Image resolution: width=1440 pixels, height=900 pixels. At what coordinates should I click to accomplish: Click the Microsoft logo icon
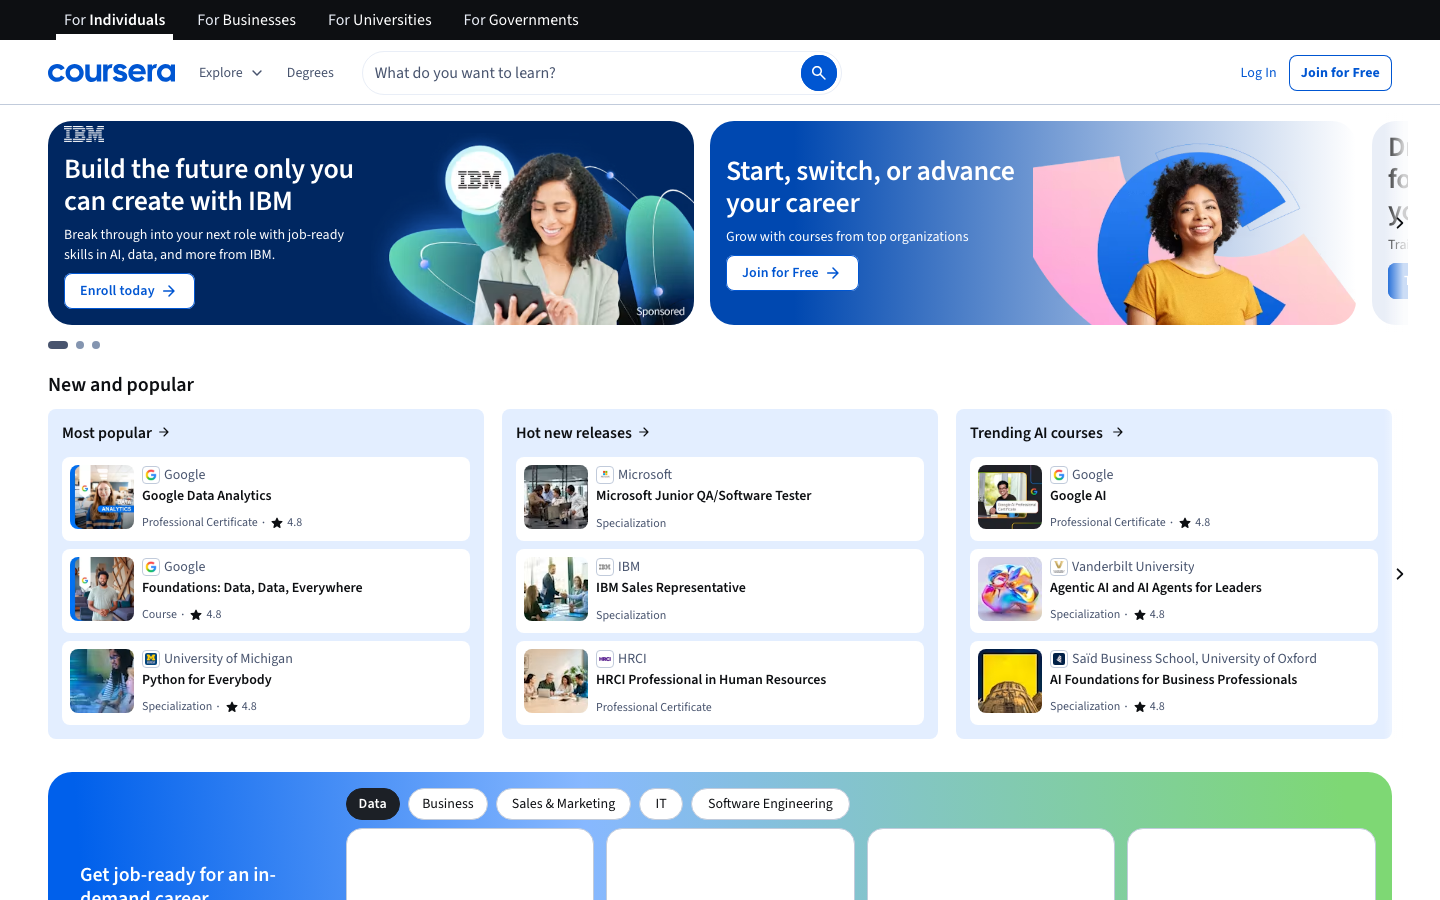pos(605,475)
